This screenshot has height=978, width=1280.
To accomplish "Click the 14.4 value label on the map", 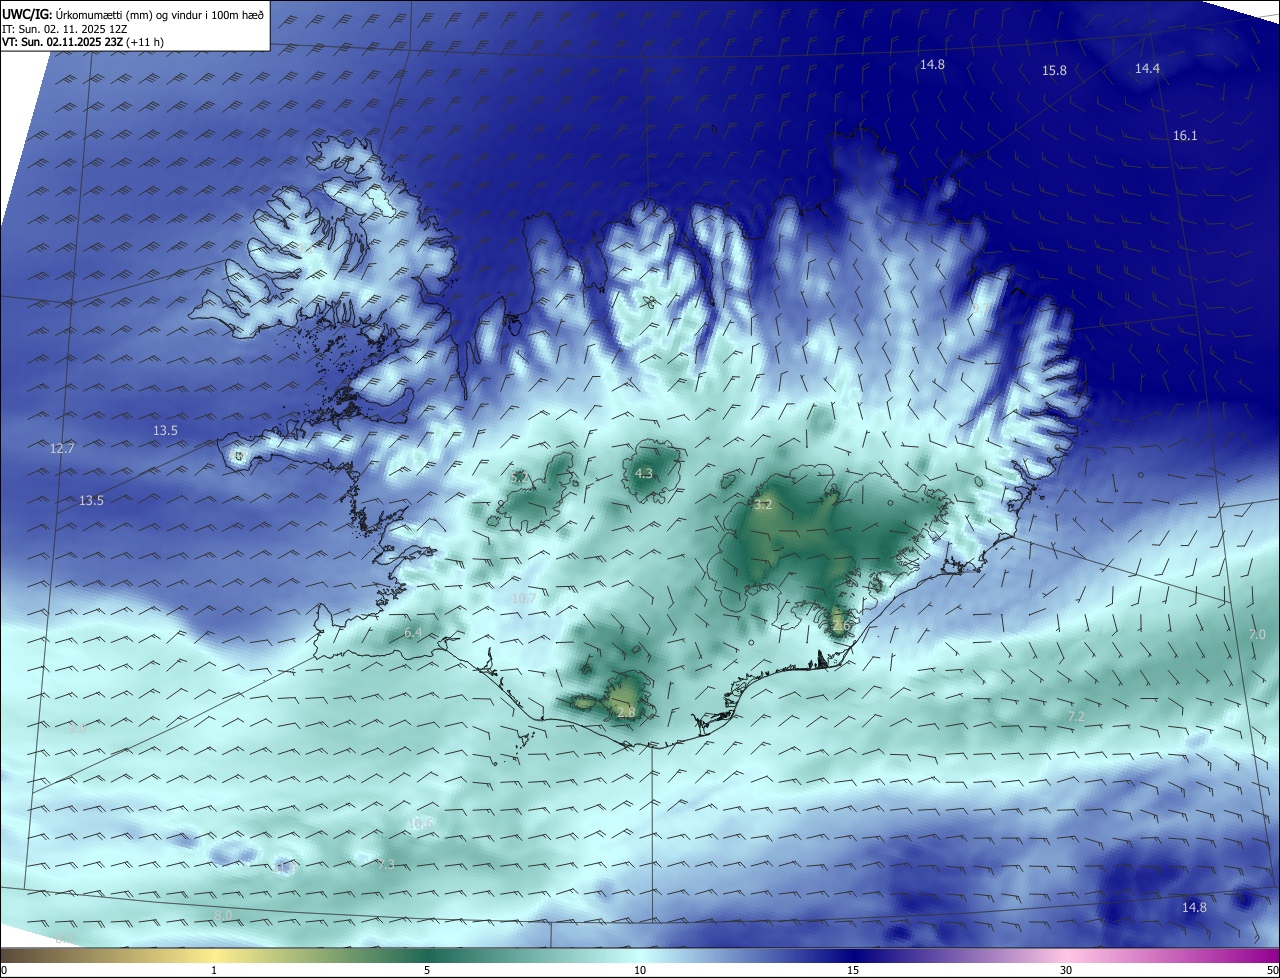I will [x=1147, y=69].
